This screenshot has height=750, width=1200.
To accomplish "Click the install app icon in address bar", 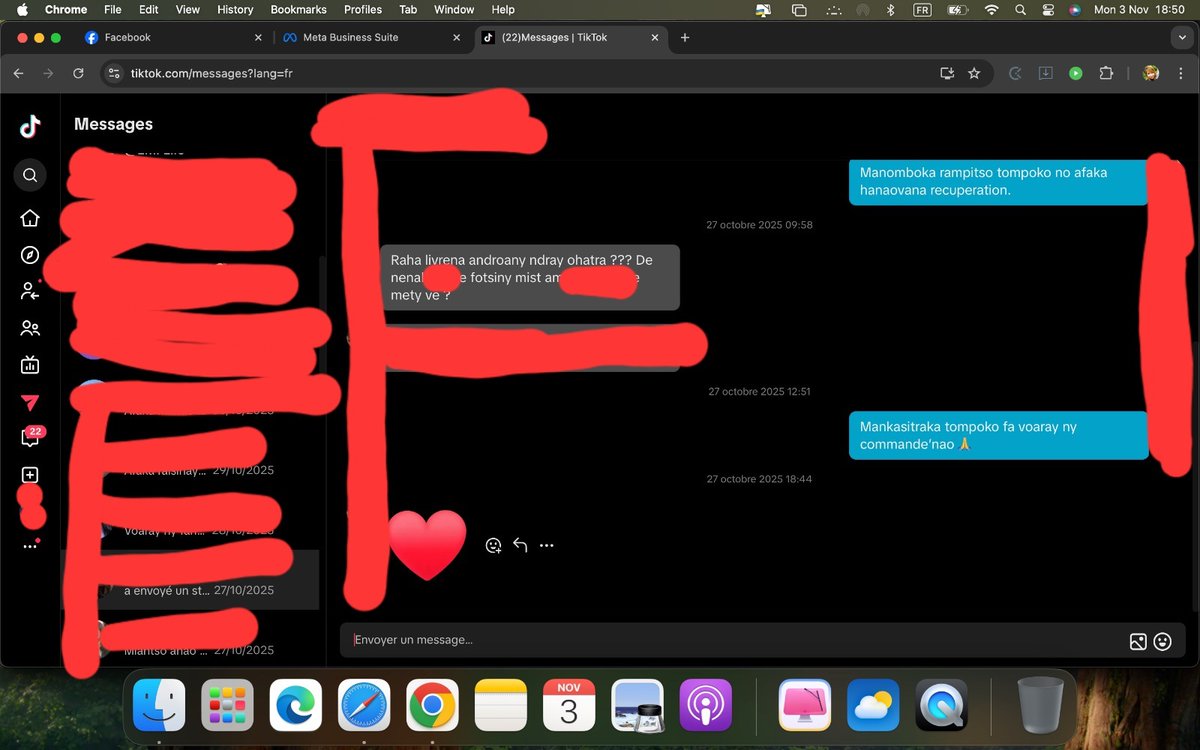I will (x=947, y=73).
